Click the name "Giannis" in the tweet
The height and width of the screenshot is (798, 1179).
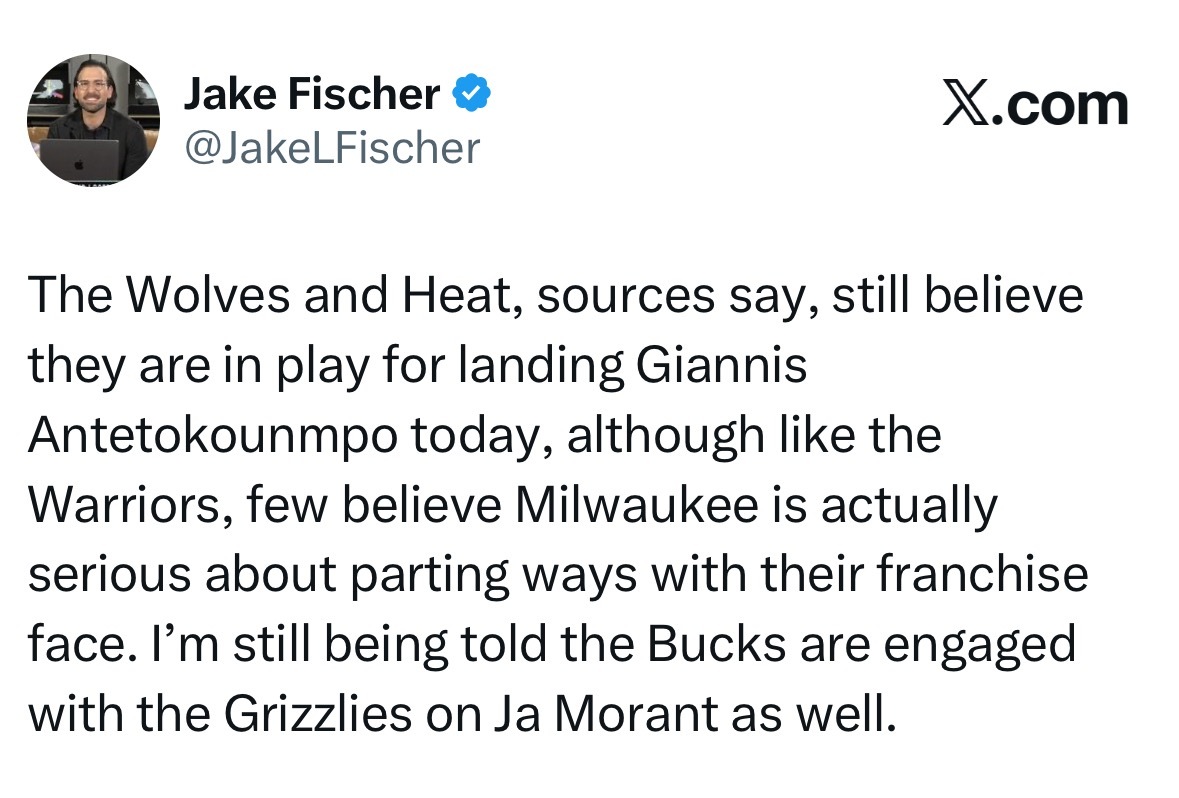tap(722, 365)
